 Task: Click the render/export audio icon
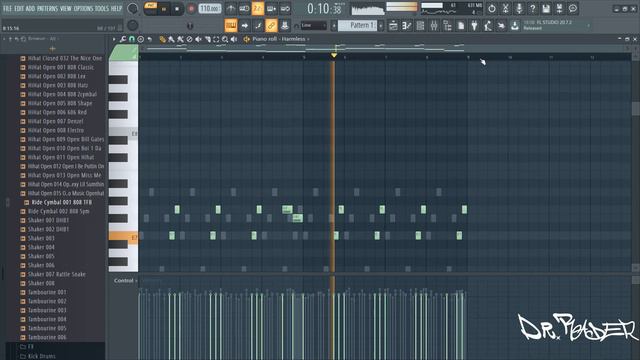560,8
